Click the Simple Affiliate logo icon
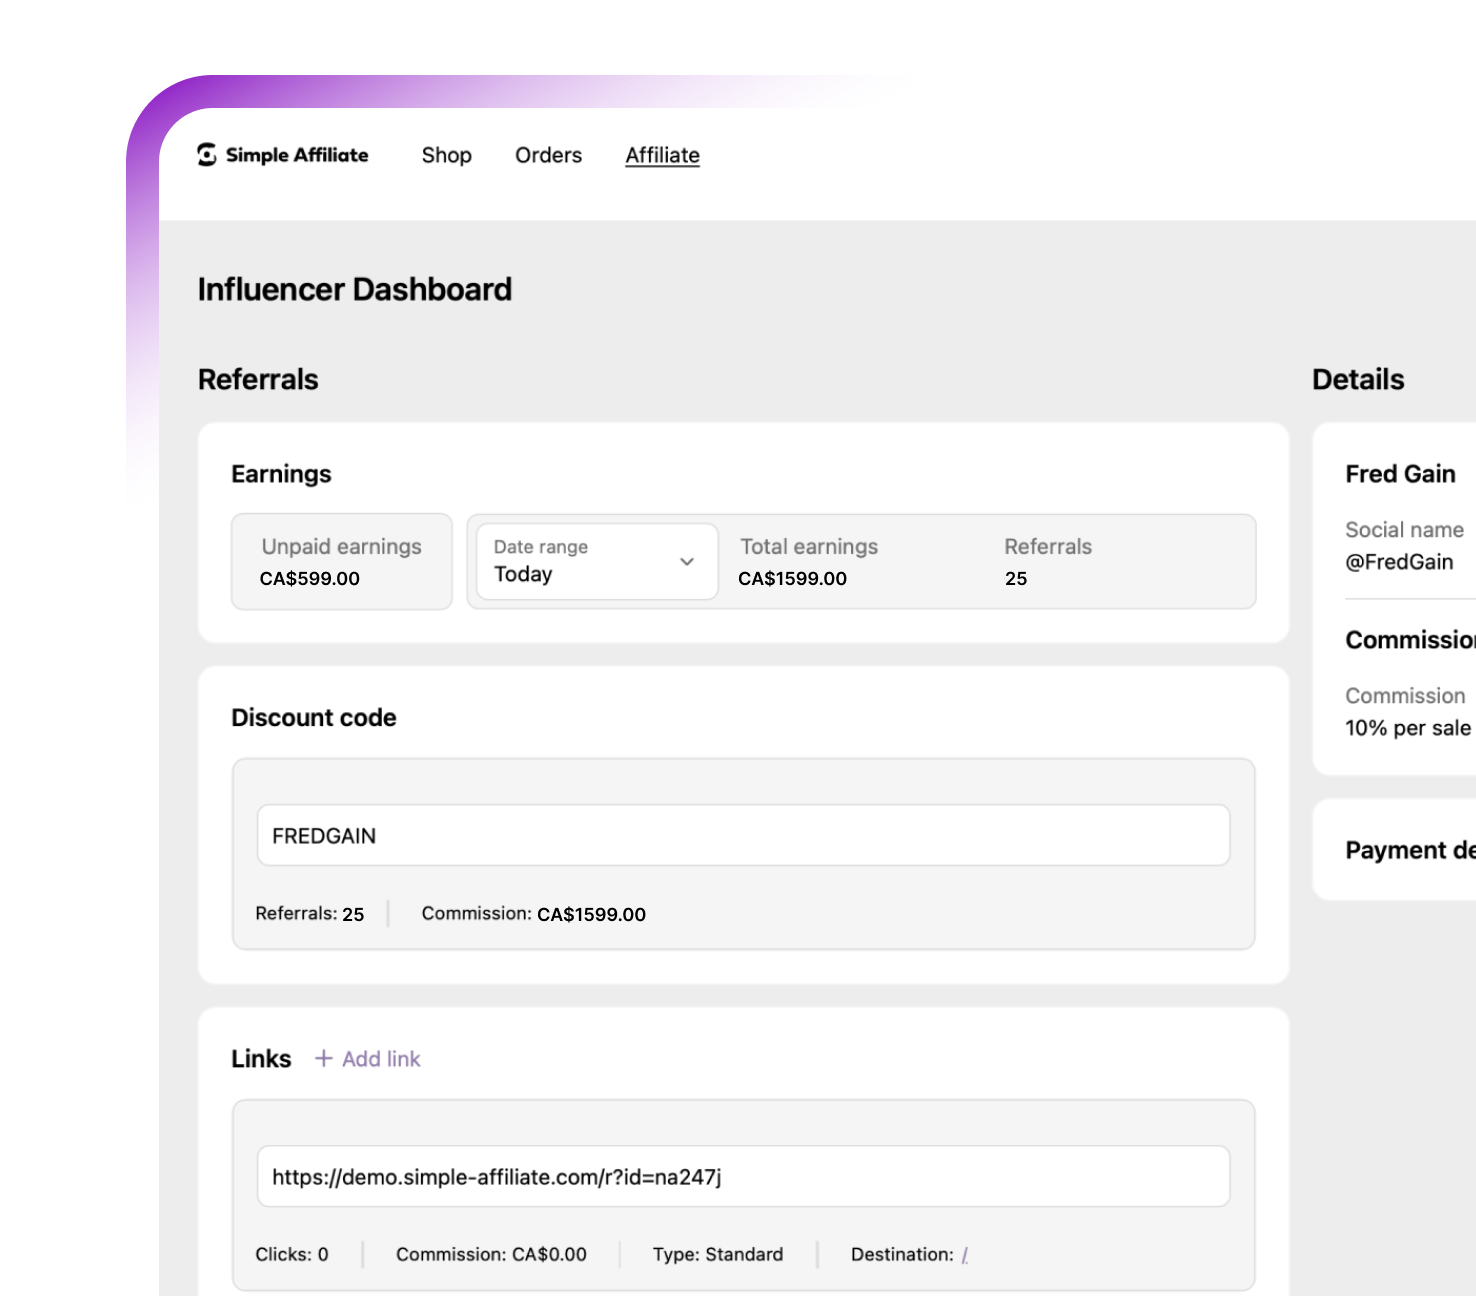Image resolution: width=1476 pixels, height=1296 pixels. [207, 155]
